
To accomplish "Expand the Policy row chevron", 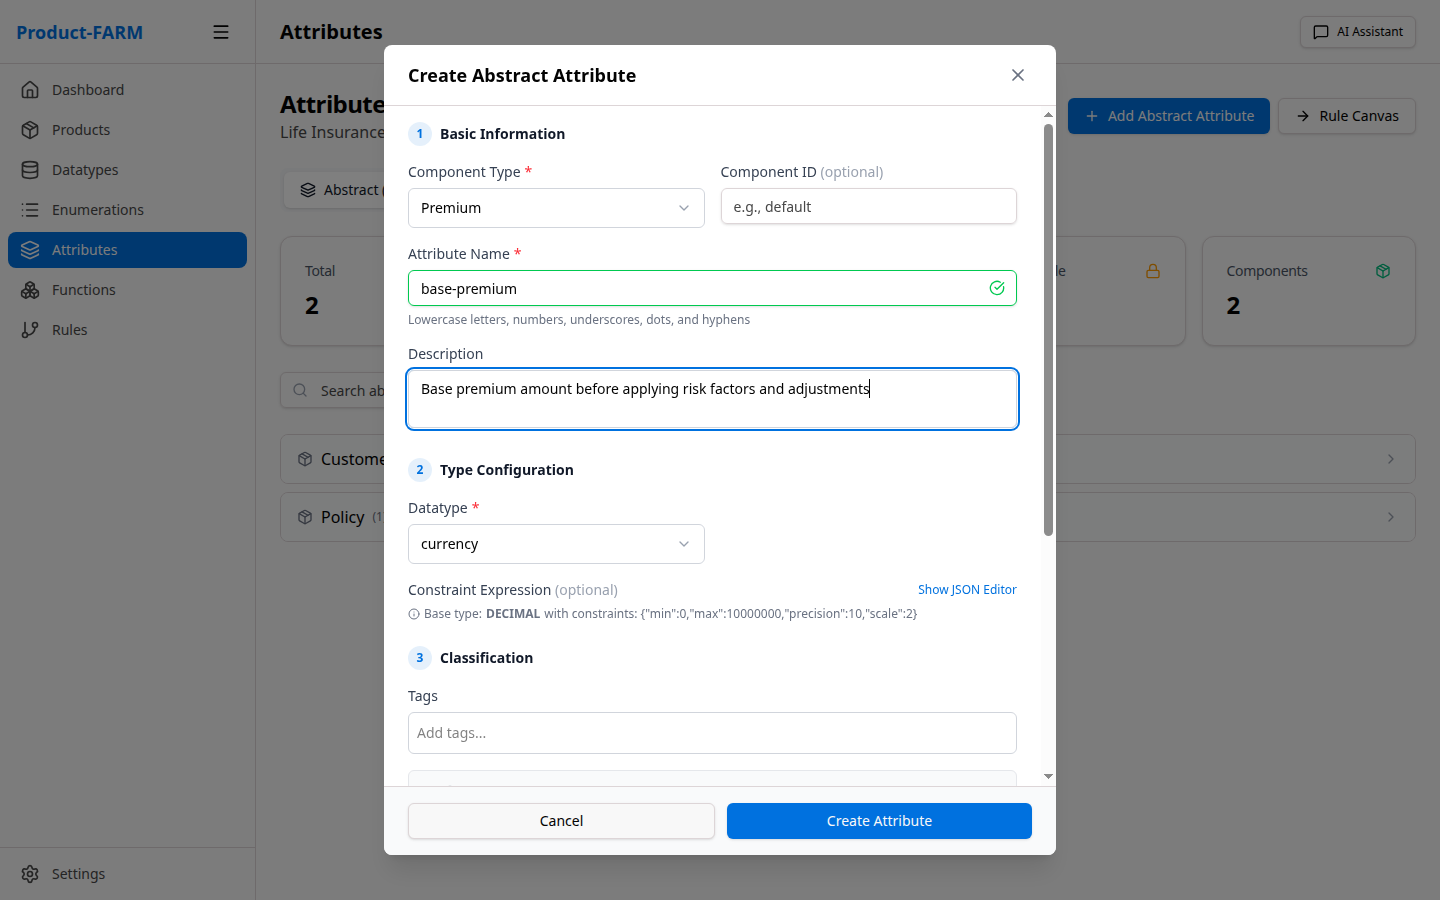I will coord(1390,517).
